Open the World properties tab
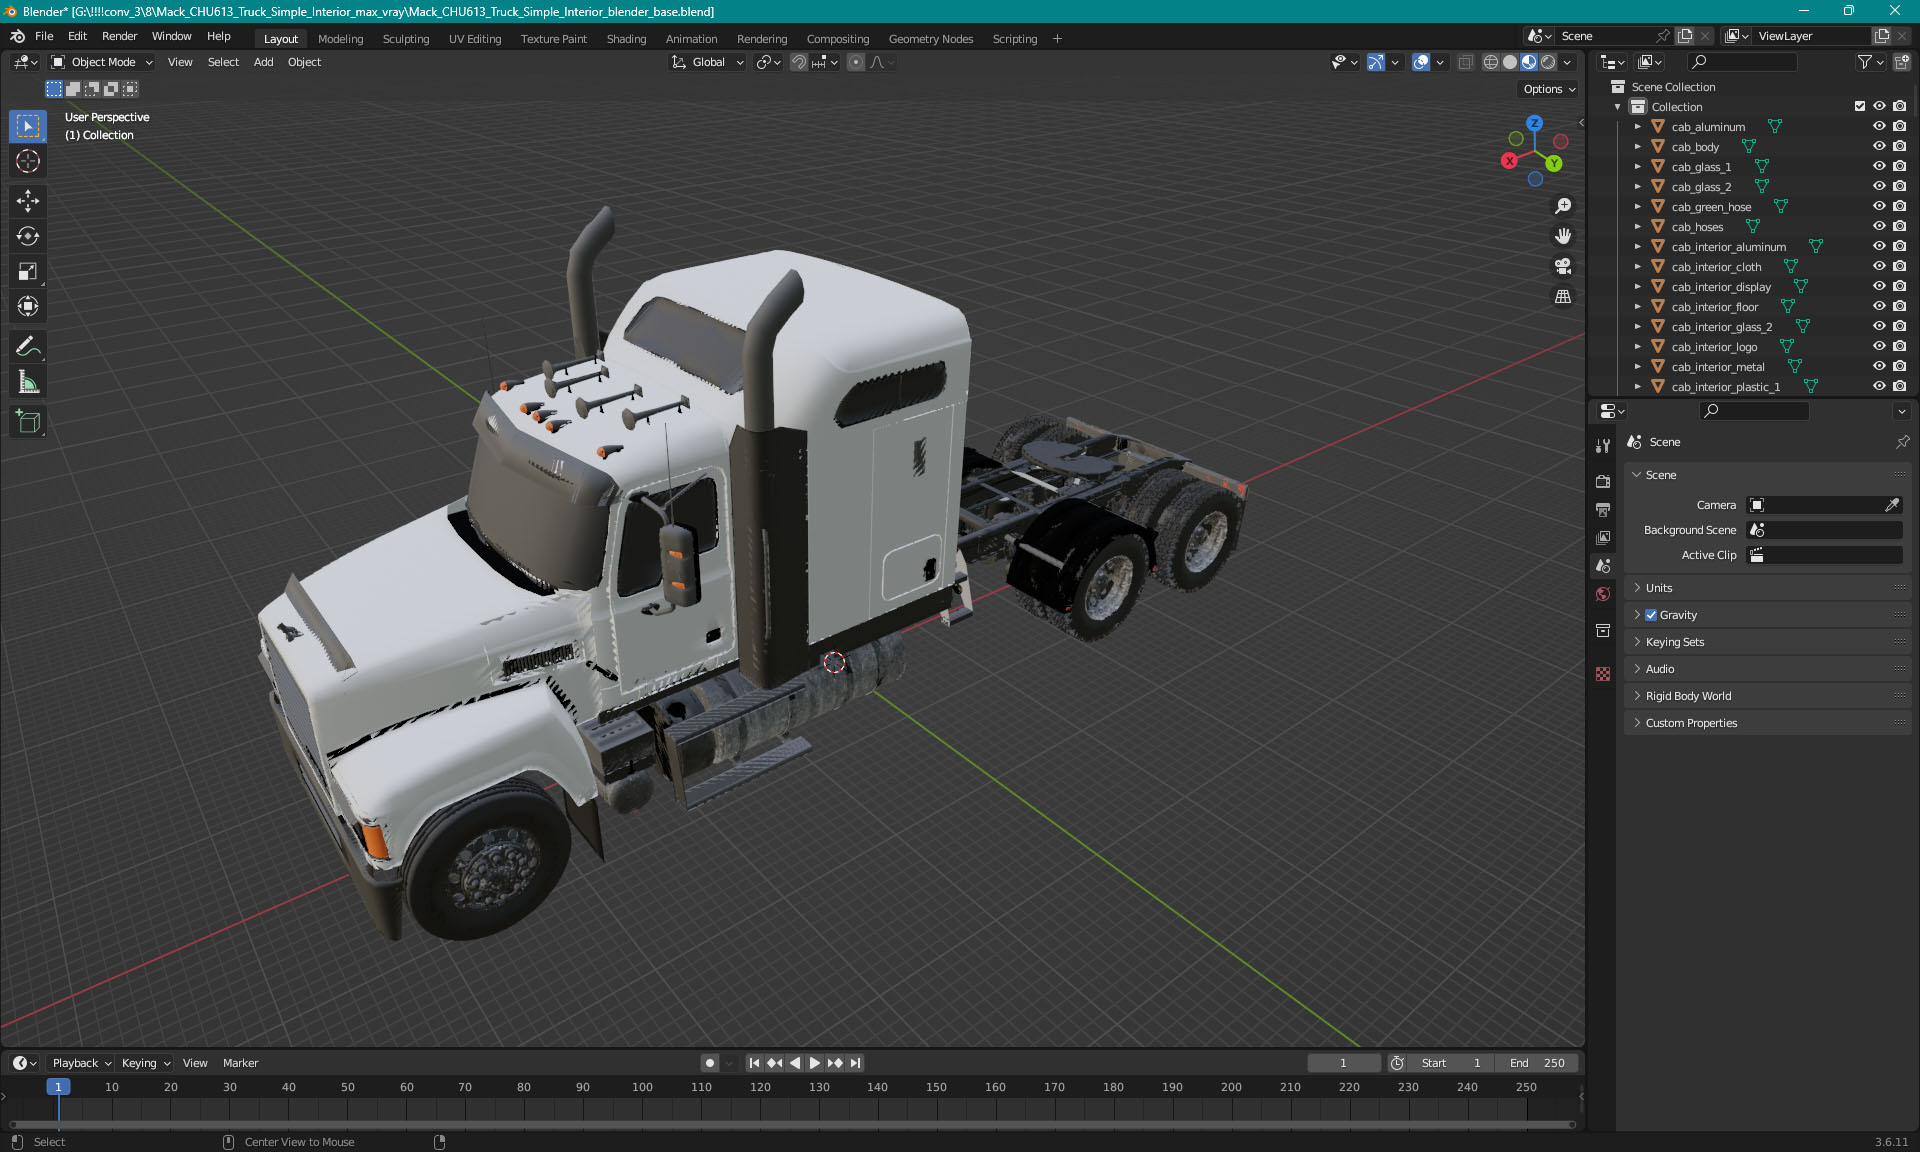 pyautogui.click(x=1603, y=594)
